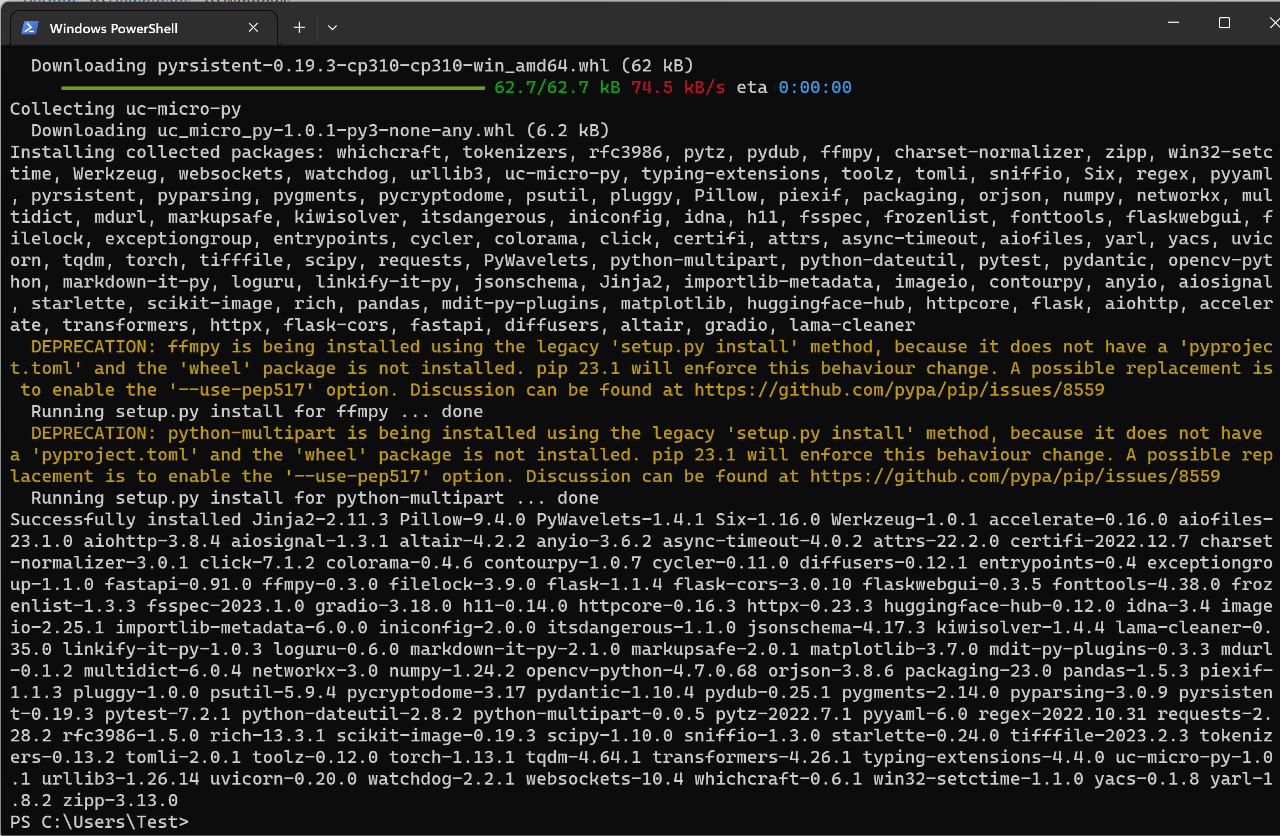Click the '62.7/62.7 kB' size text
This screenshot has width=1280, height=836.
tap(557, 88)
